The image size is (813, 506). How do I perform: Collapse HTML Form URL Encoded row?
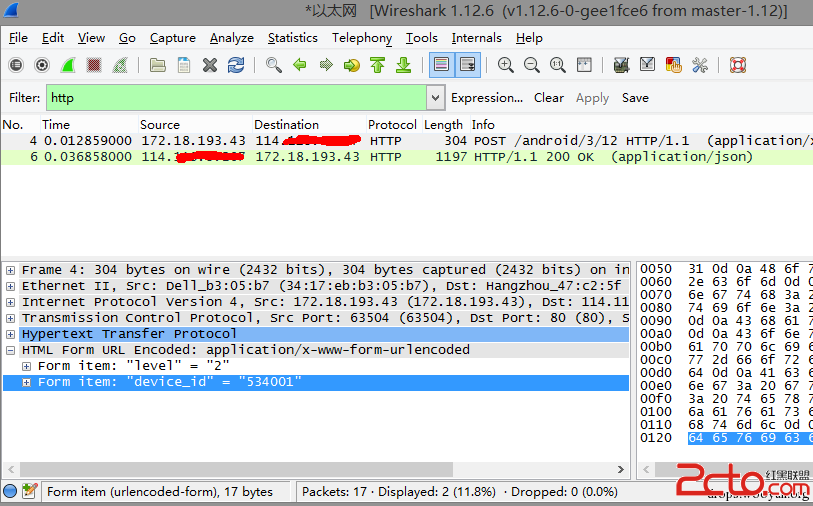click(10, 350)
